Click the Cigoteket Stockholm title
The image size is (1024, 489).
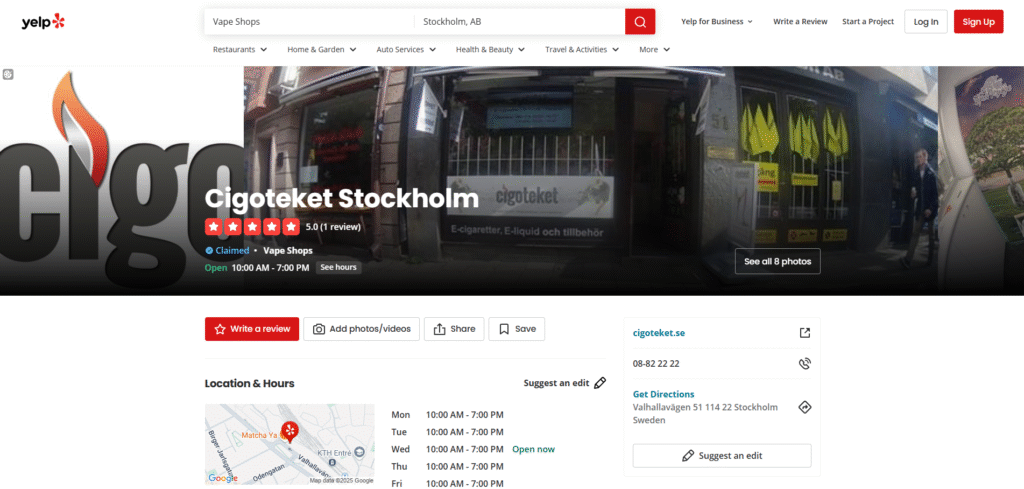coord(342,198)
